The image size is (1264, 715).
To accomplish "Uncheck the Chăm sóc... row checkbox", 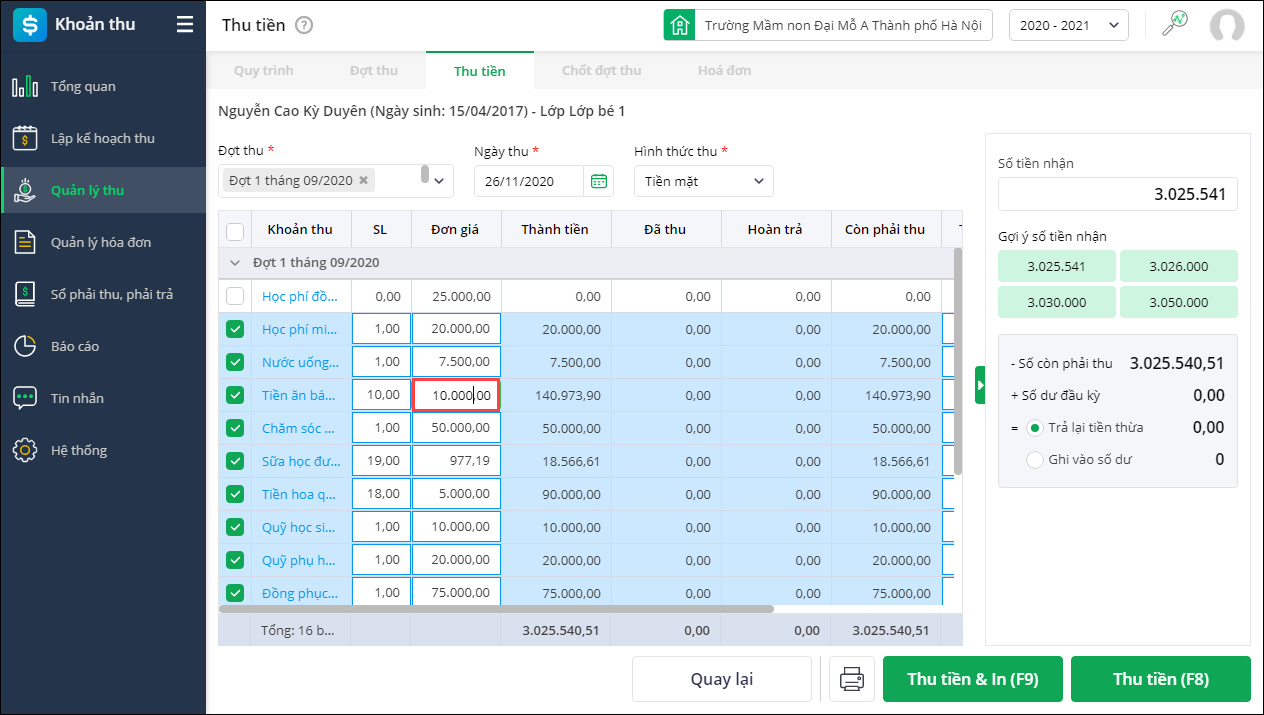I will click(x=235, y=428).
